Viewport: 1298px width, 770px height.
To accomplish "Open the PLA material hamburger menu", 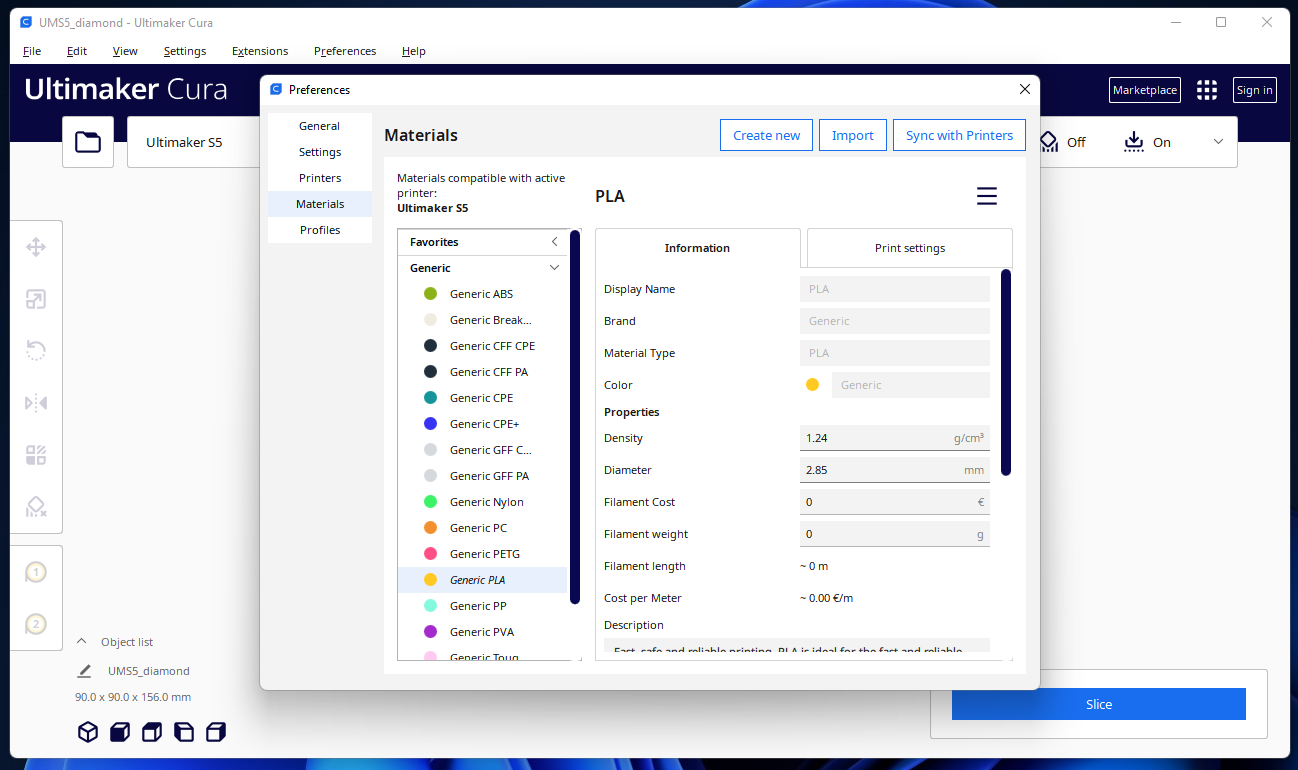I will tap(987, 196).
